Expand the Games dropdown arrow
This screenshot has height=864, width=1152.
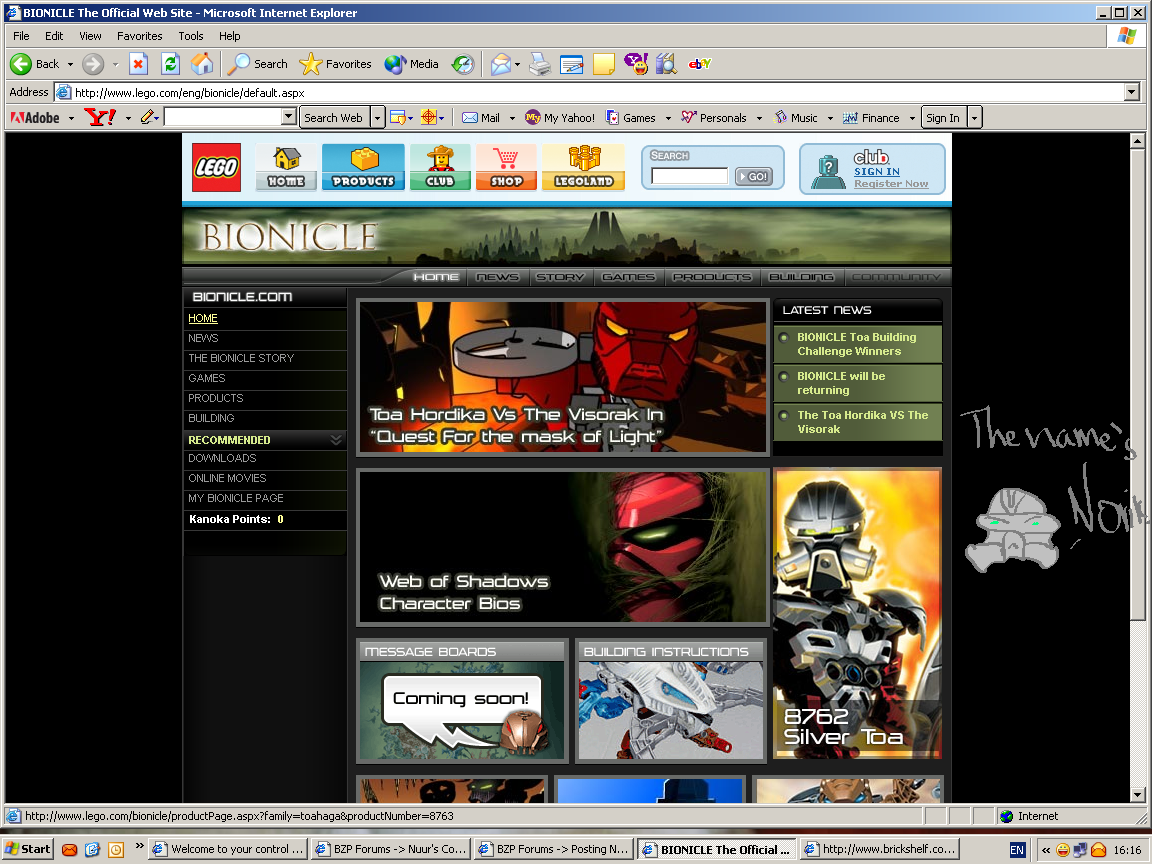click(668, 118)
